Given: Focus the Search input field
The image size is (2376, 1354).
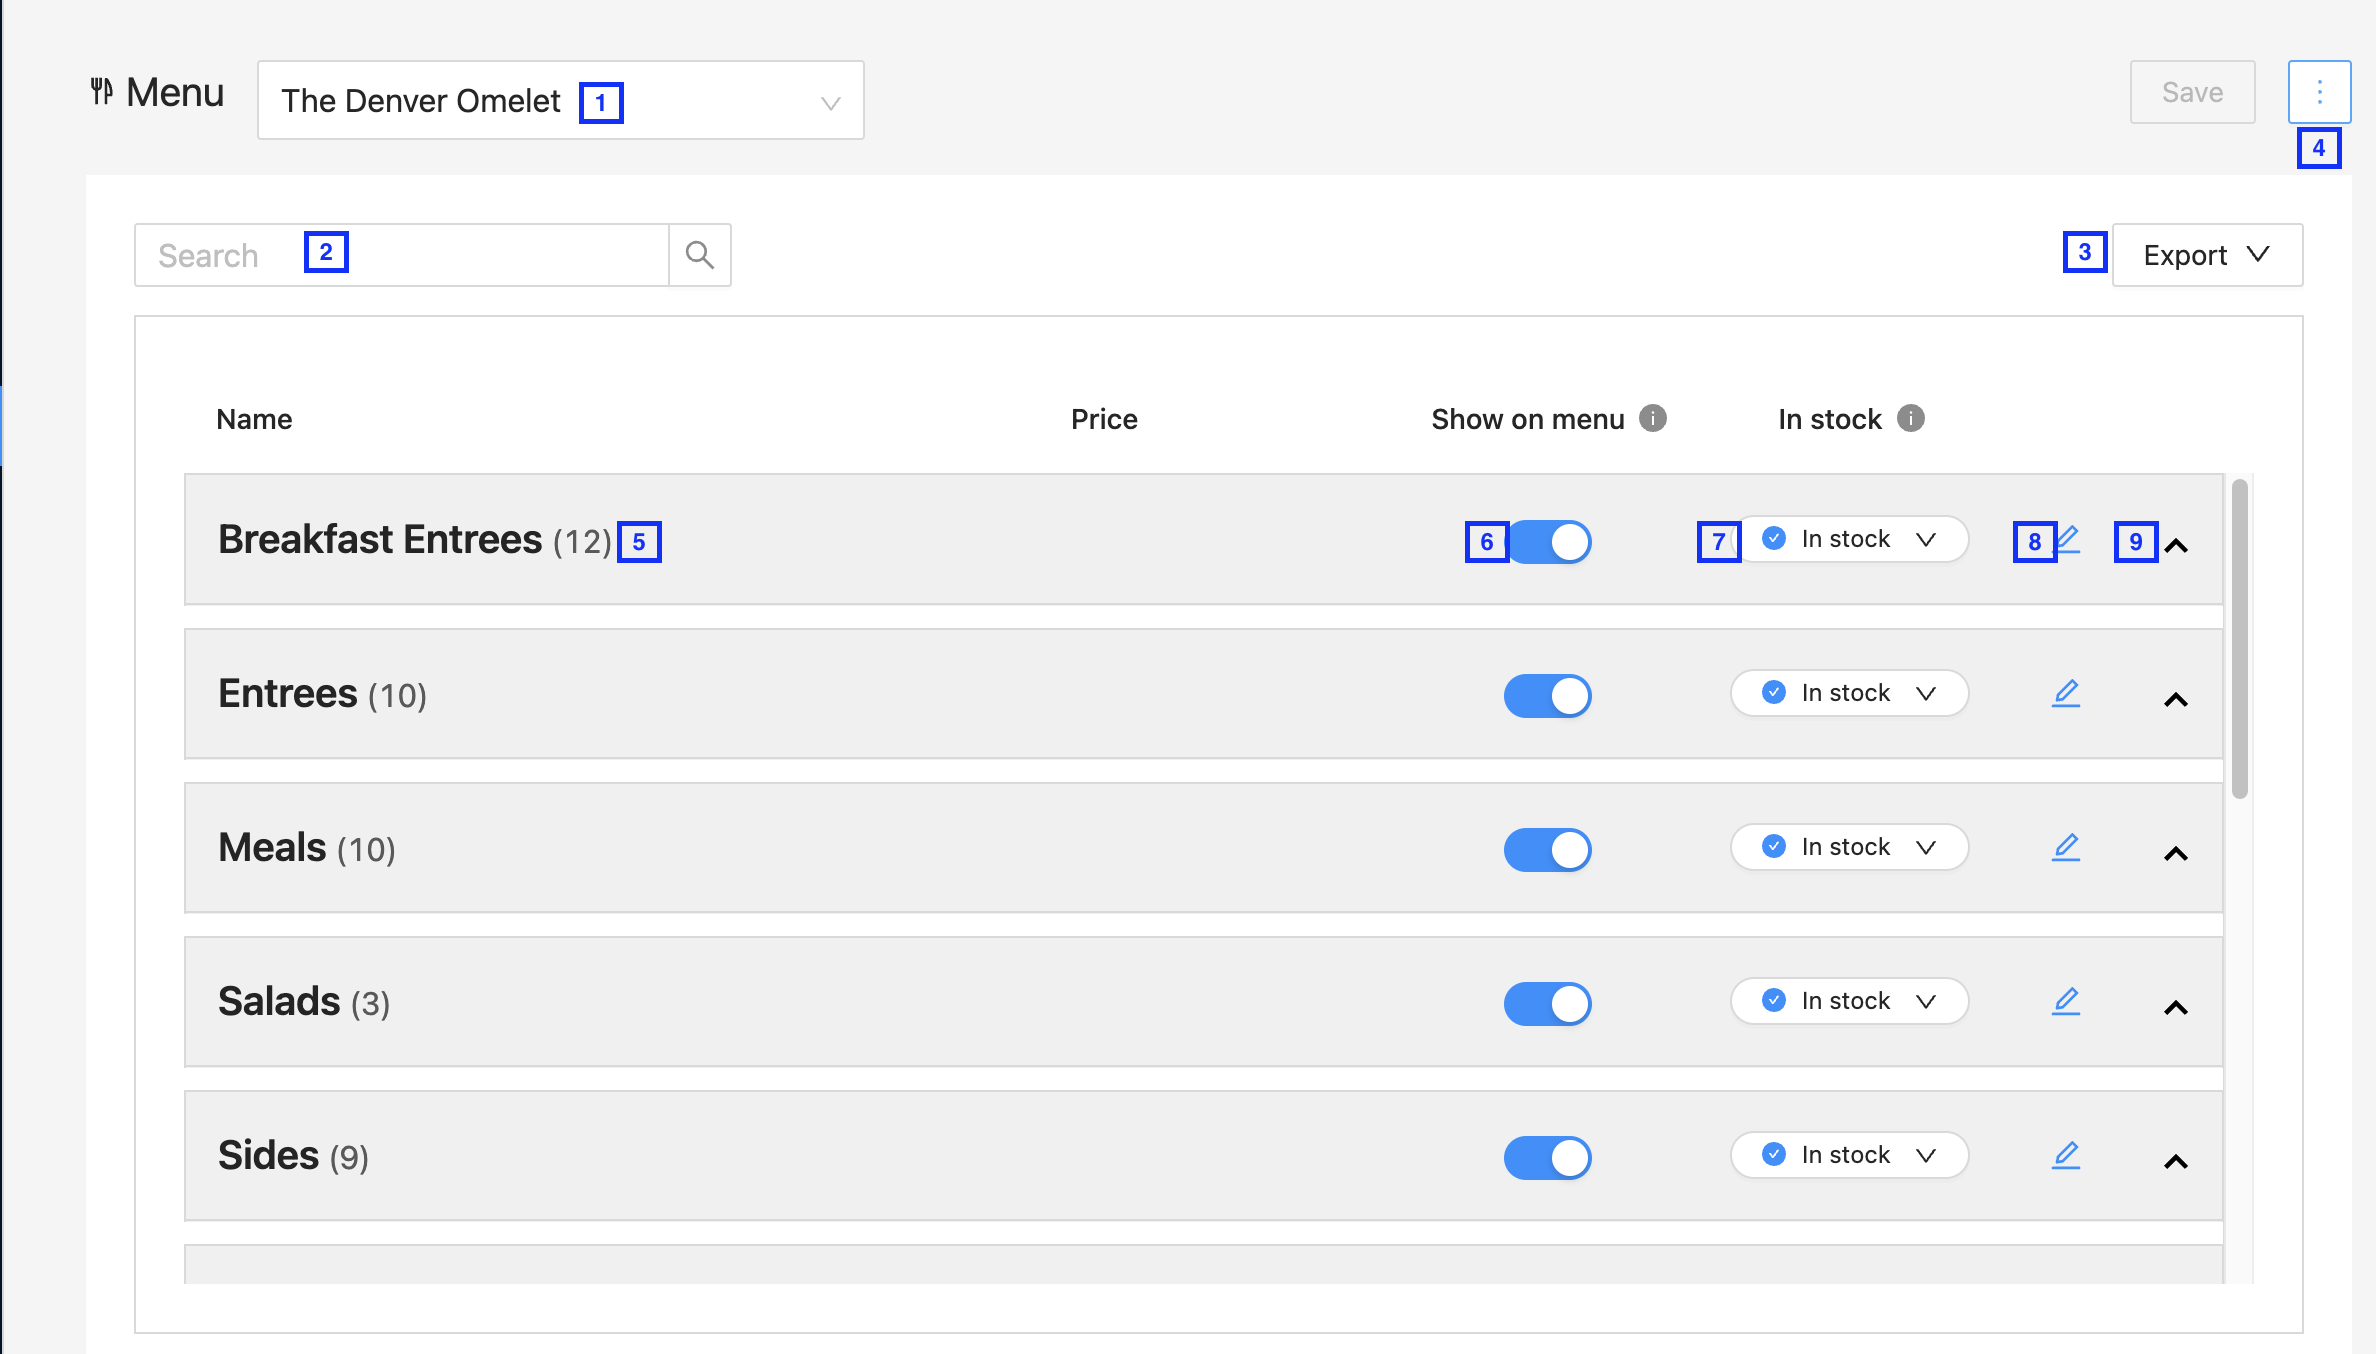Looking at the screenshot, I should (402, 255).
